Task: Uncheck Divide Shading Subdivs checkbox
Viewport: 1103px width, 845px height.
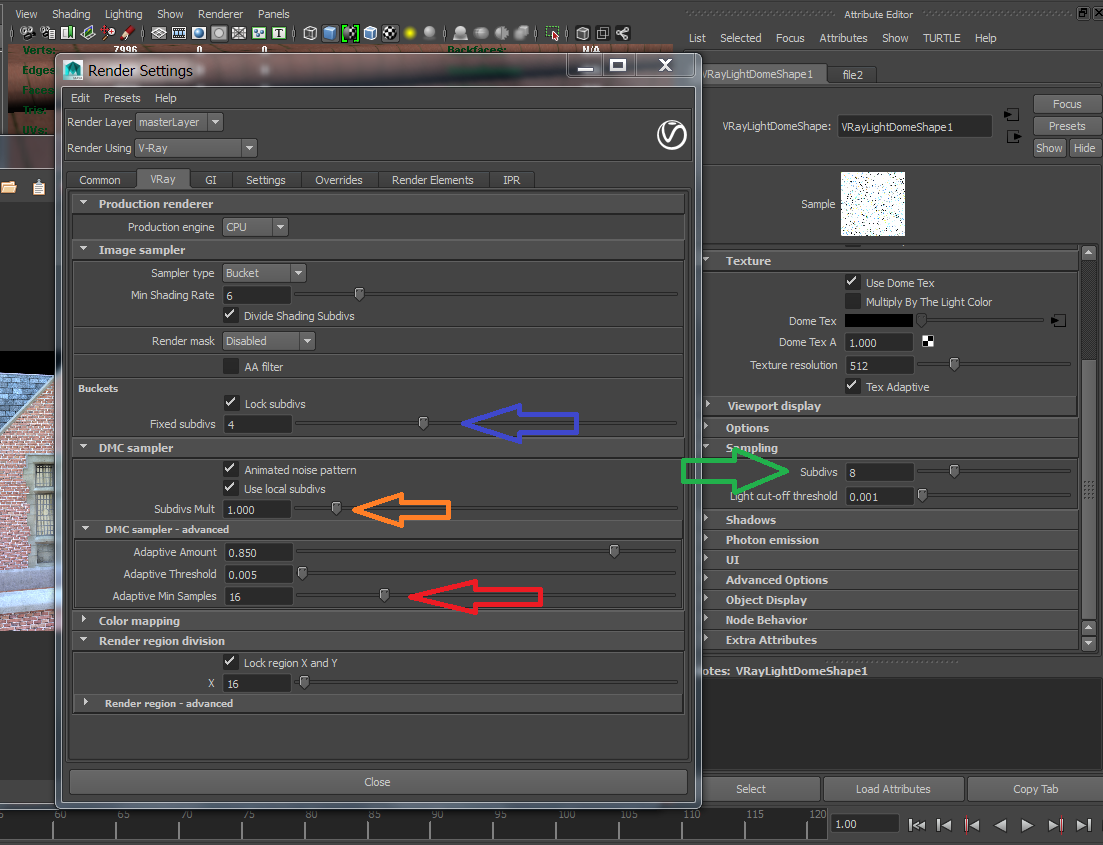Action: point(231,315)
